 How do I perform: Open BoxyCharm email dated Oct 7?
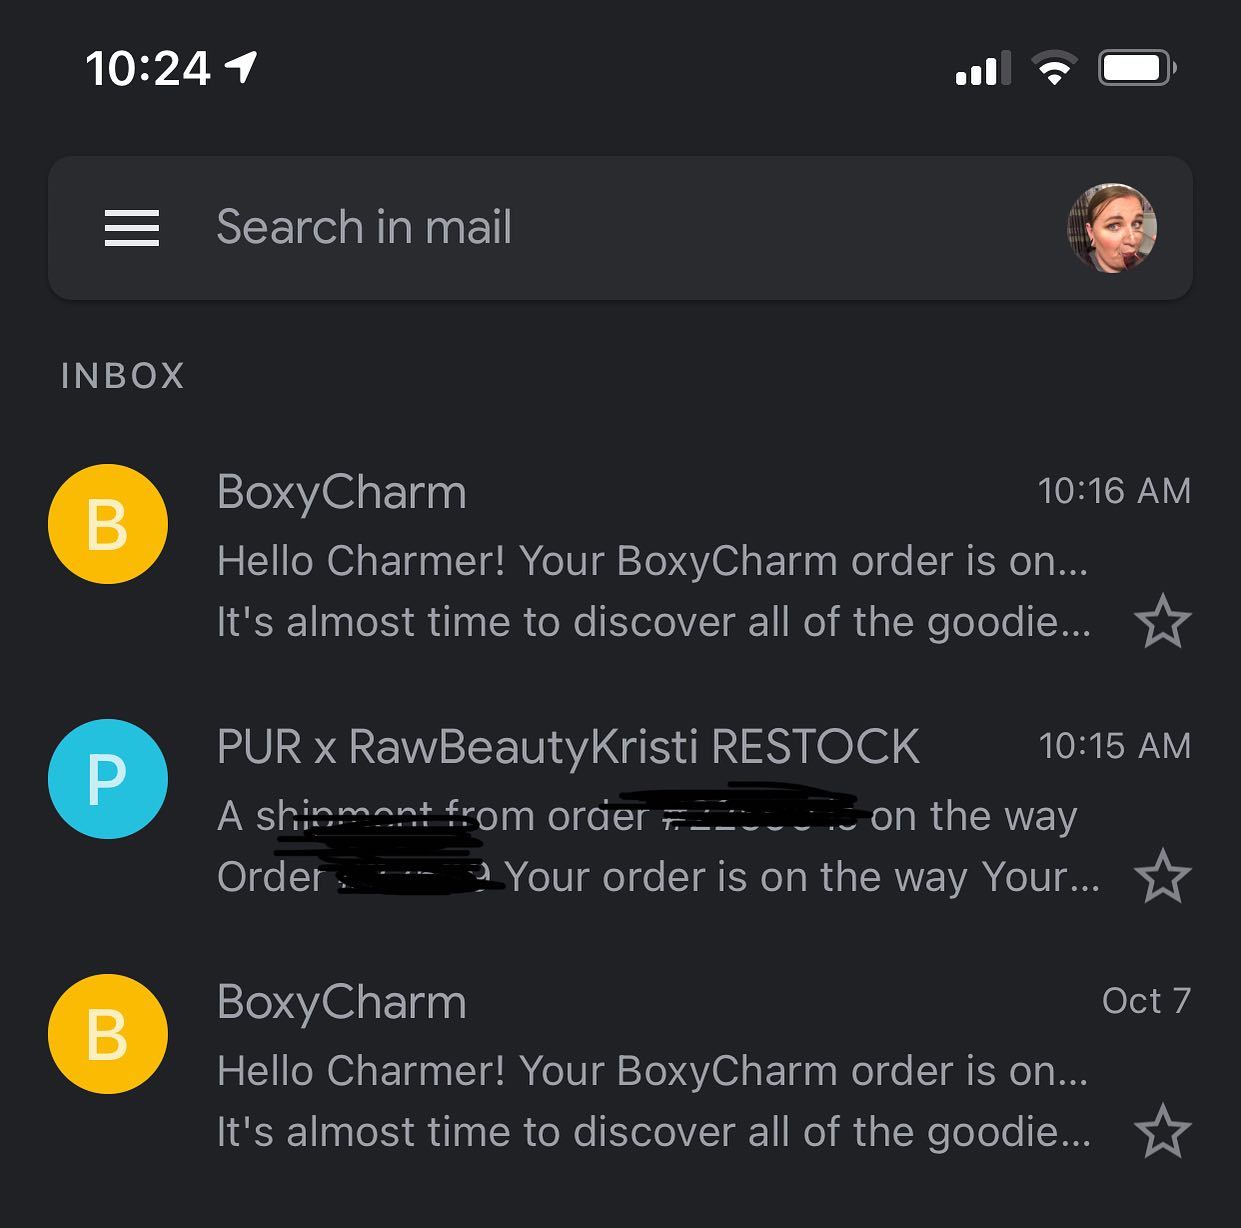(620, 1066)
